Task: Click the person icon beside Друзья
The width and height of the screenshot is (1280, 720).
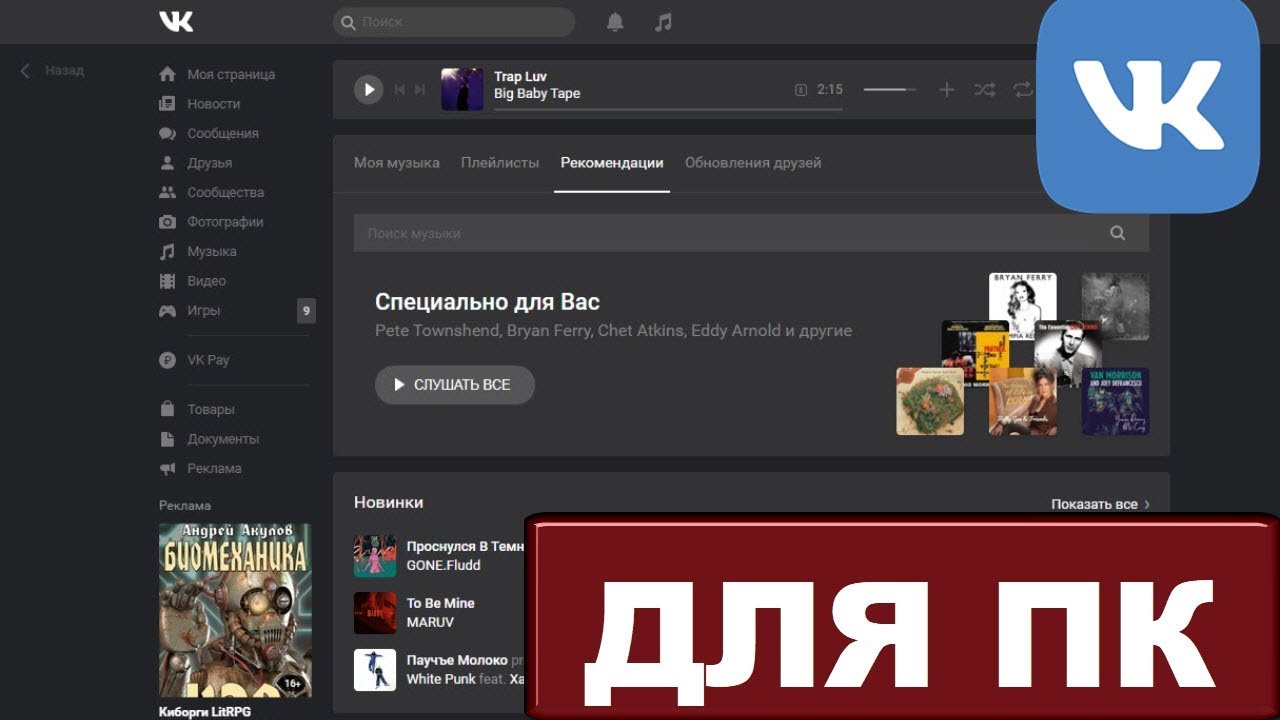Action: coord(168,163)
